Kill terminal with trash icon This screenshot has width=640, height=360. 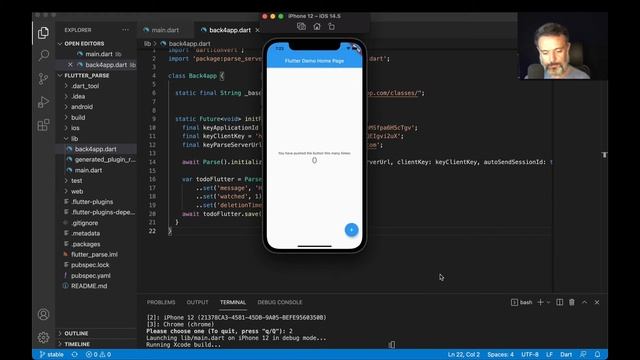[x=572, y=302]
